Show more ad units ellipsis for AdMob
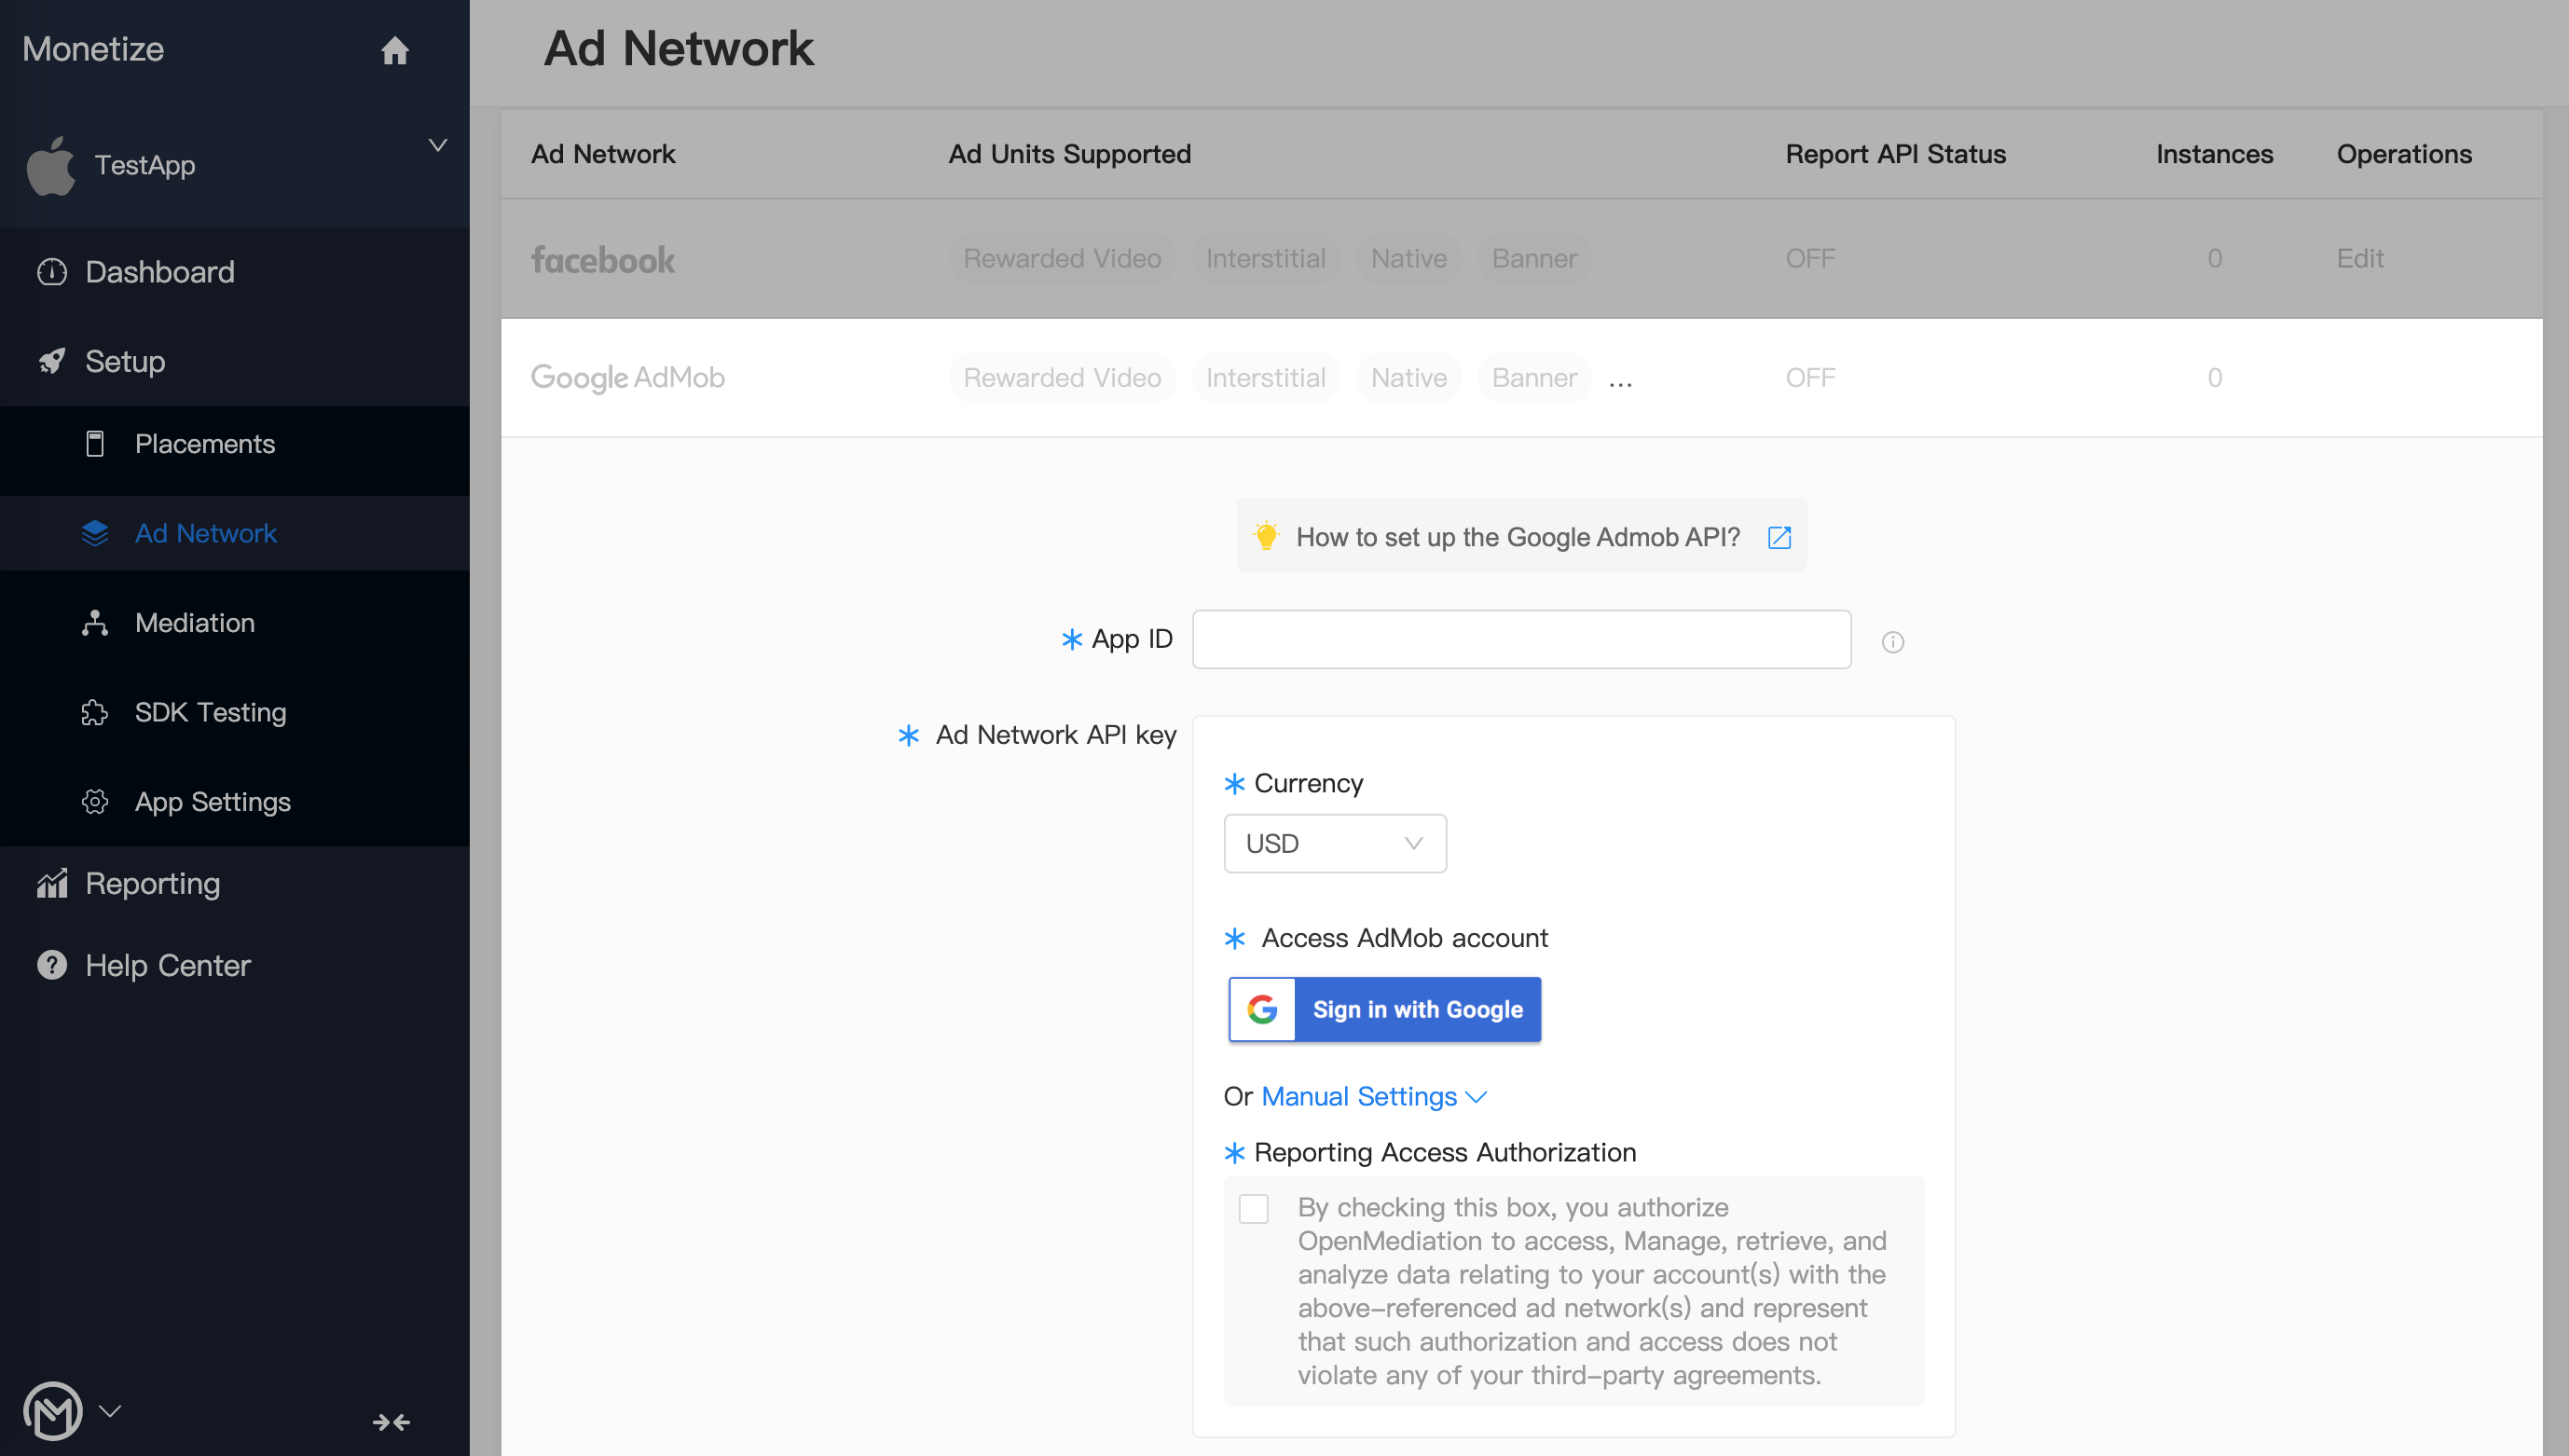 click(1620, 380)
